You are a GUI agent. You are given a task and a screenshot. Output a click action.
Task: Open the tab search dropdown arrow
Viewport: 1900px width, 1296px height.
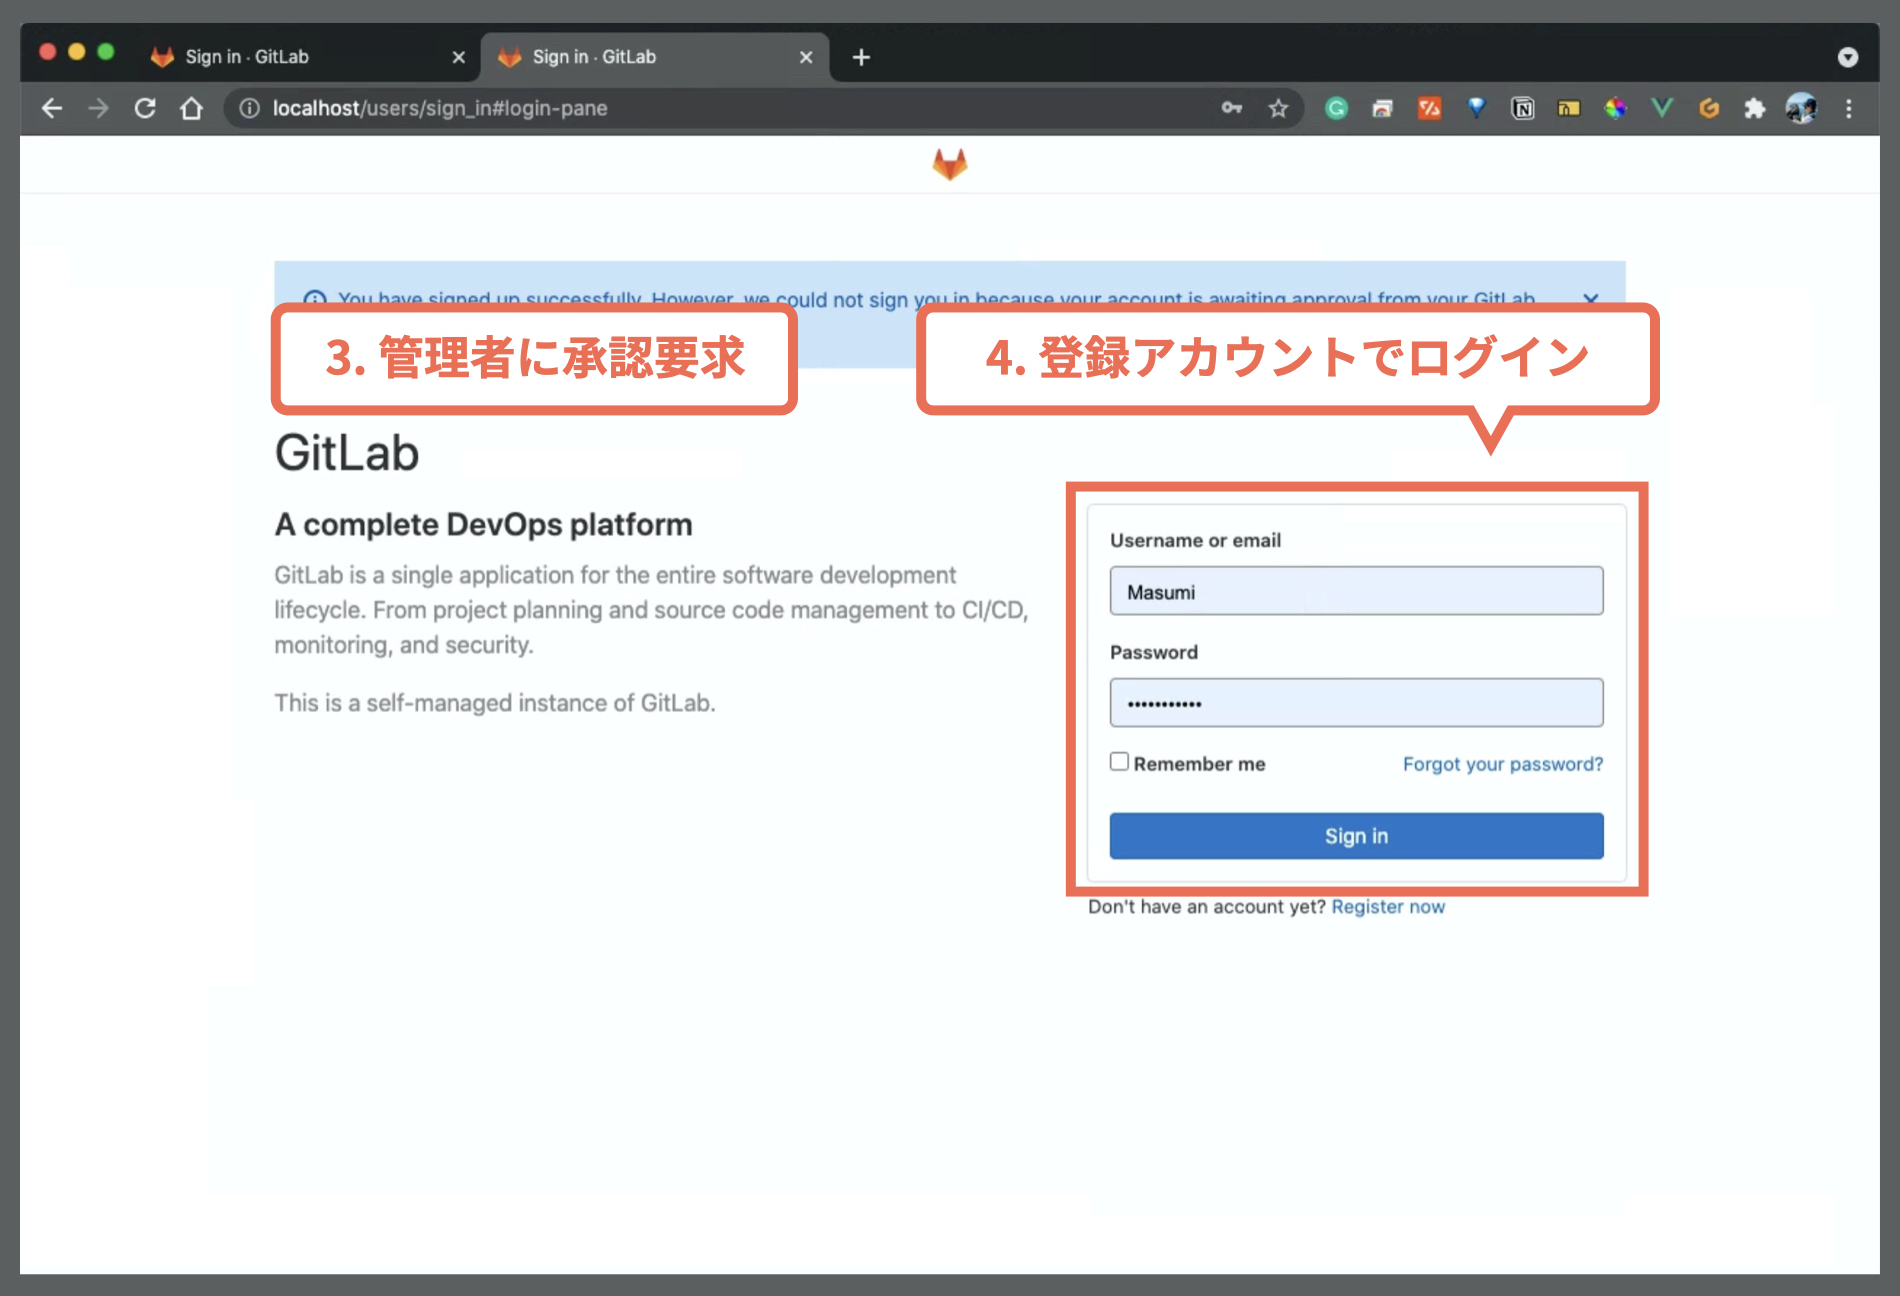pos(1847,57)
